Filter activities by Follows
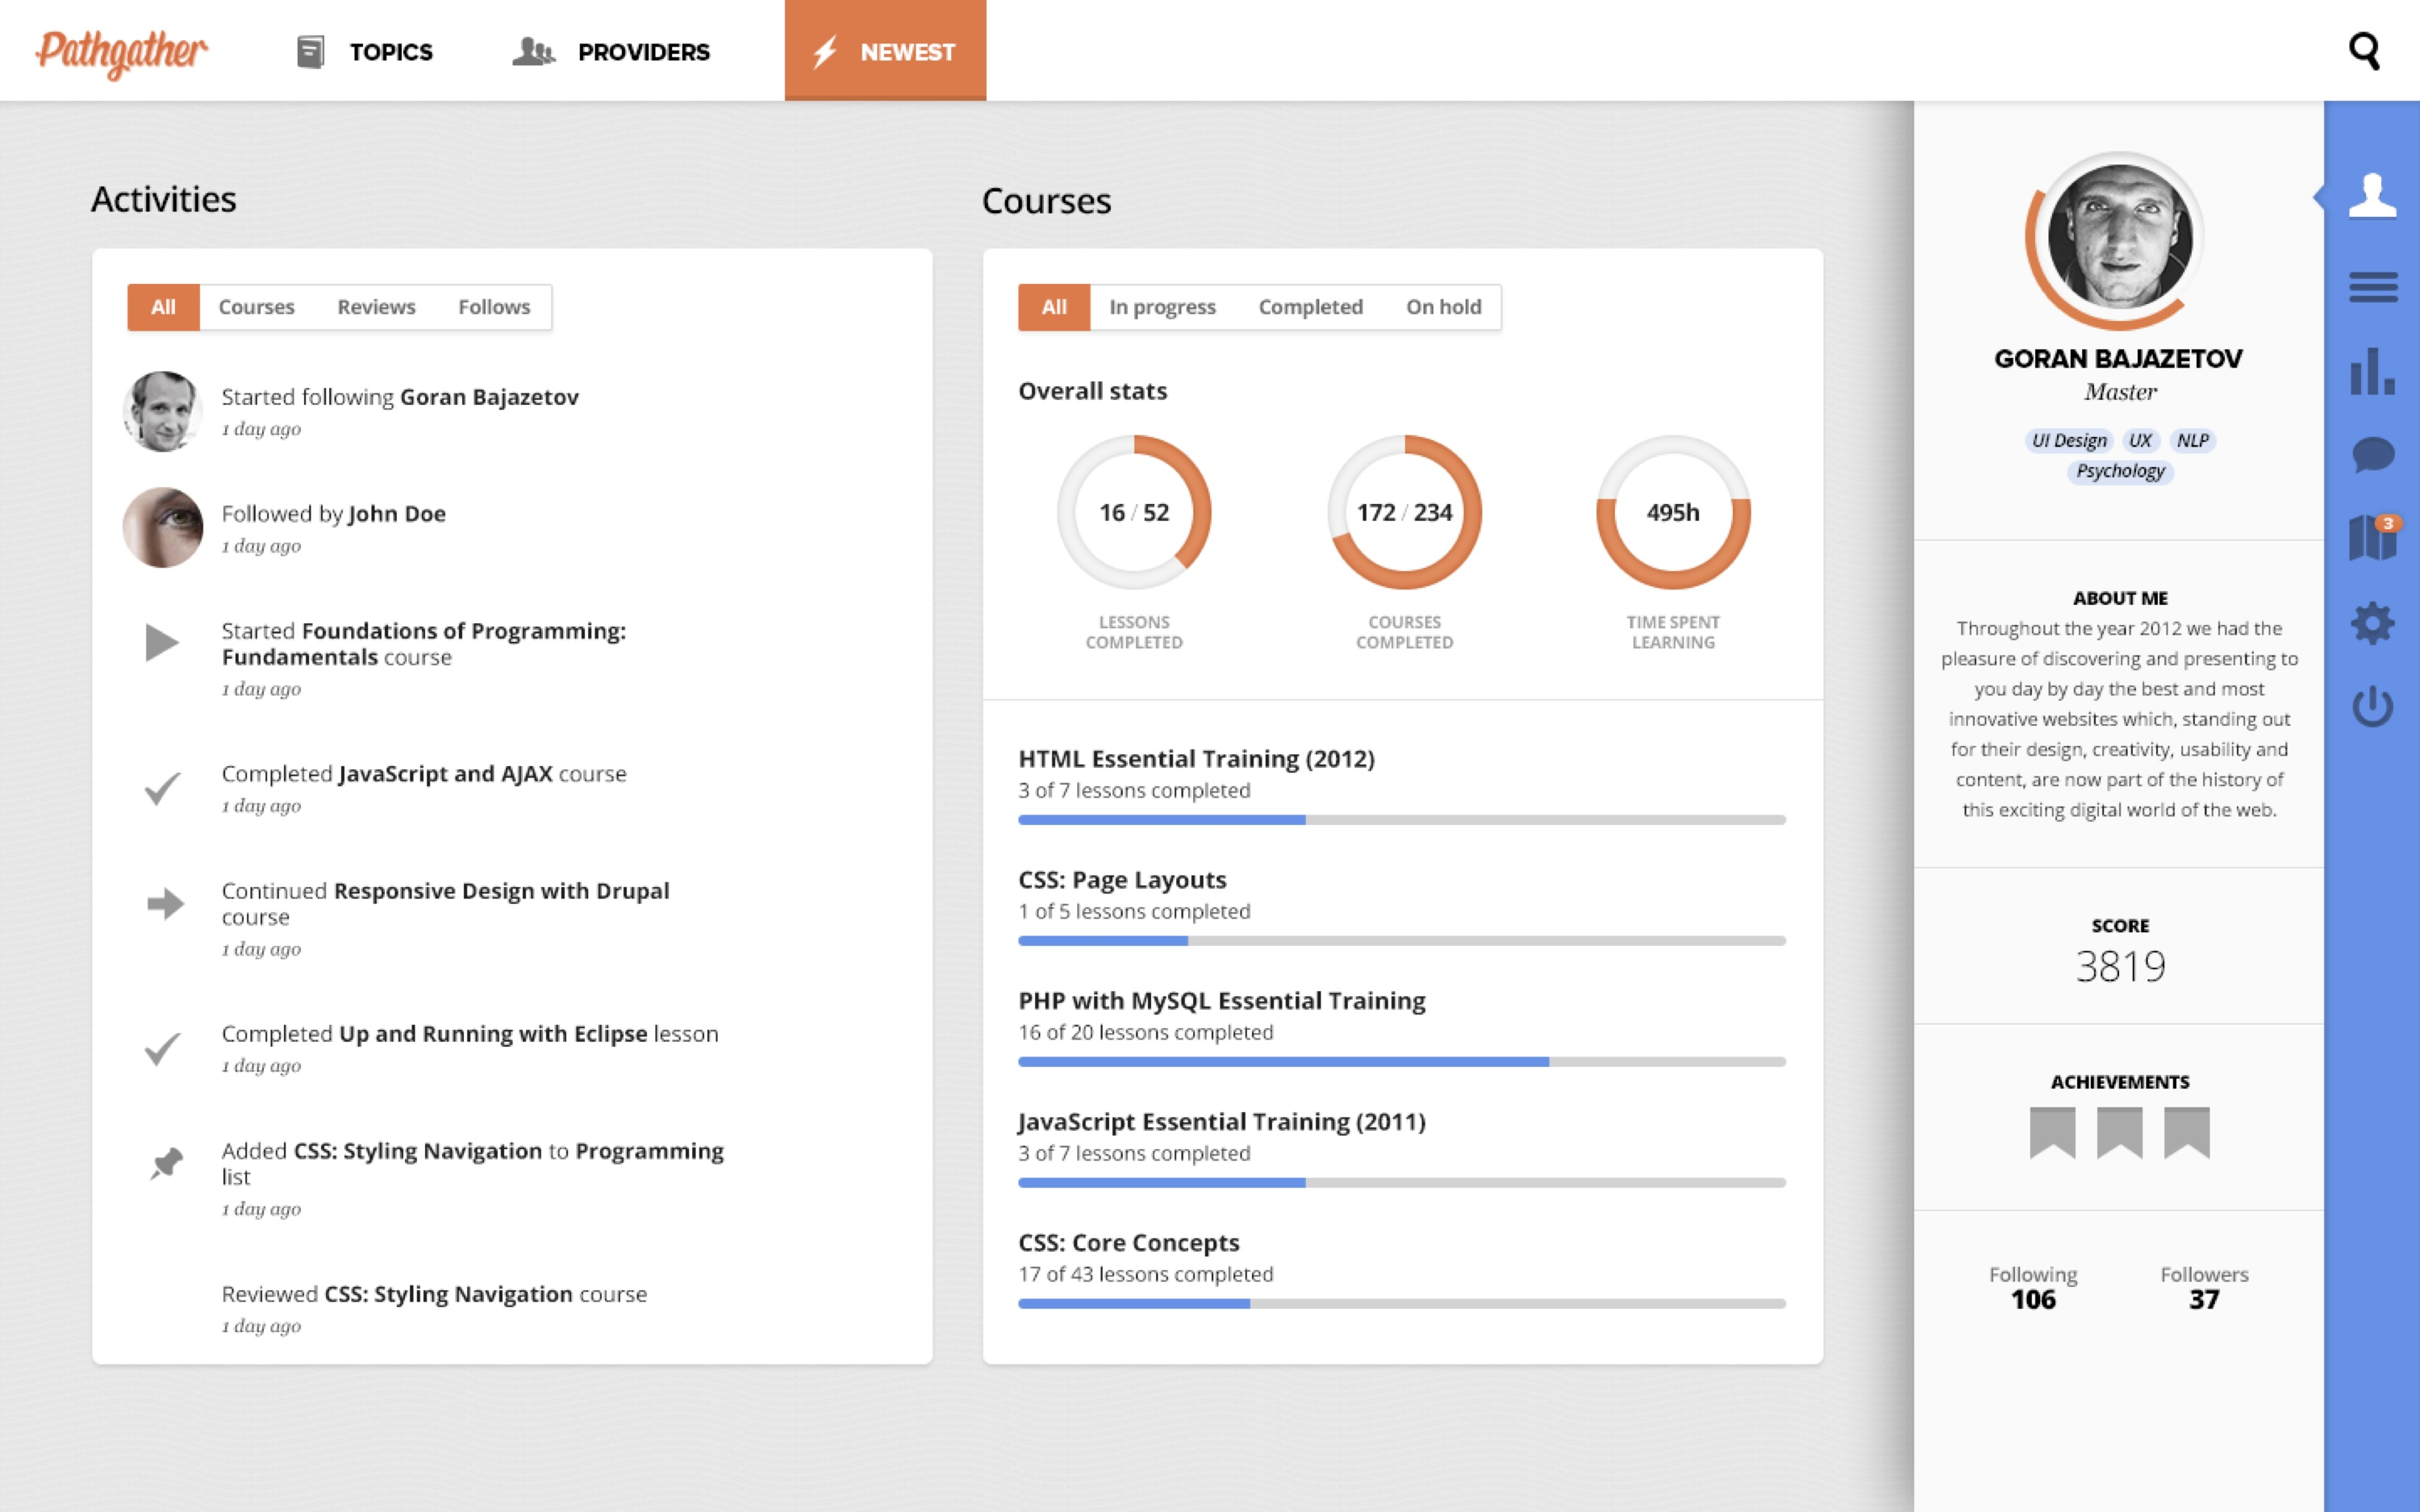Screen dimensions: 2420x1512 [x=494, y=307]
